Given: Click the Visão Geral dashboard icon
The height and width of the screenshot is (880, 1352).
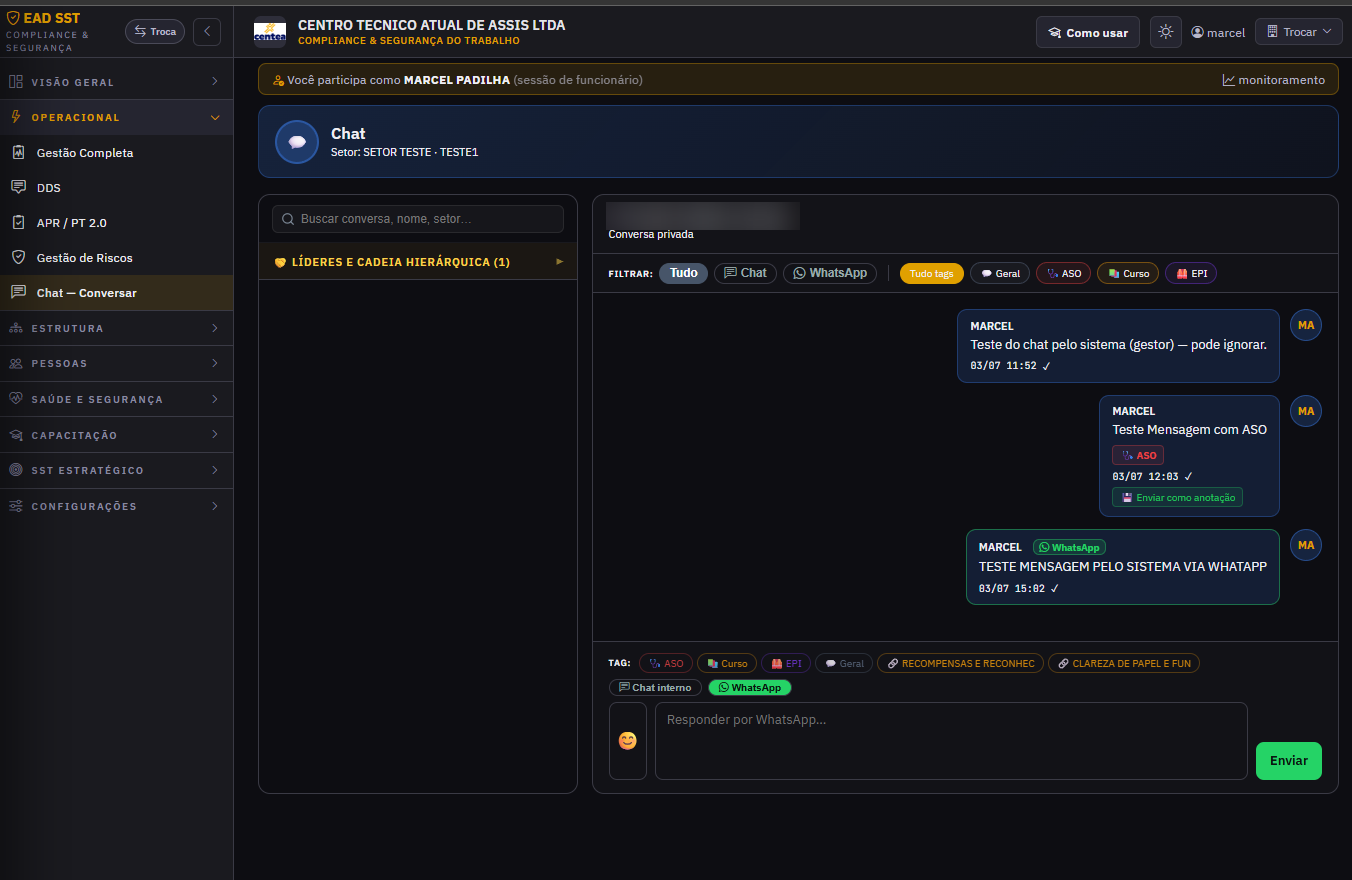Looking at the screenshot, I should 16,82.
